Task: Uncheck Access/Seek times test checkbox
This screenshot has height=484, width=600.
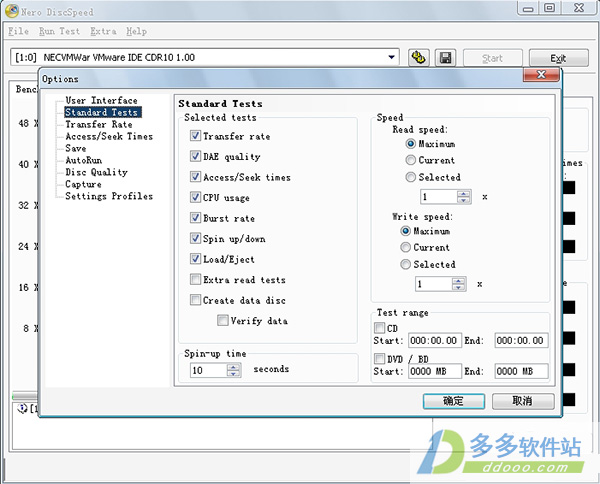Action: pyautogui.click(x=195, y=176)
